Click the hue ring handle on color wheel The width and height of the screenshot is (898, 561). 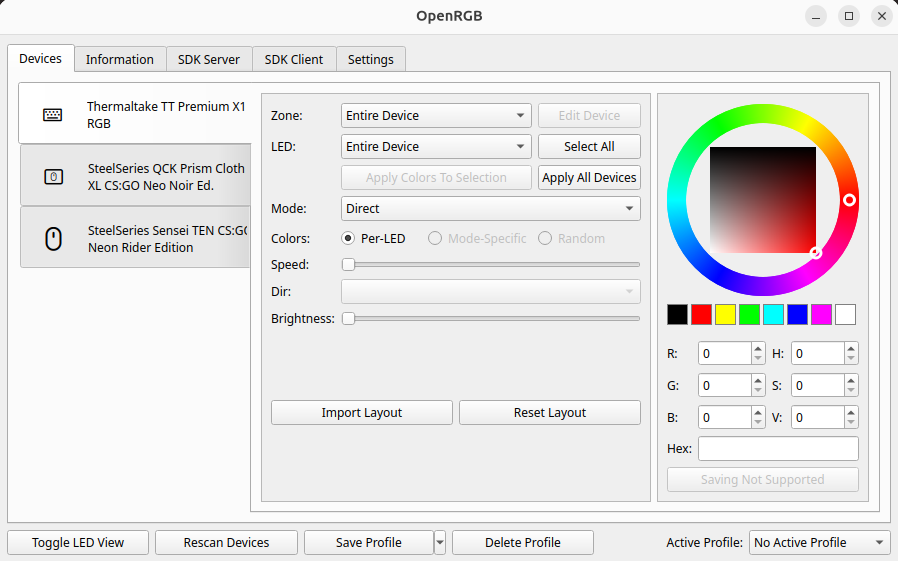849,200
